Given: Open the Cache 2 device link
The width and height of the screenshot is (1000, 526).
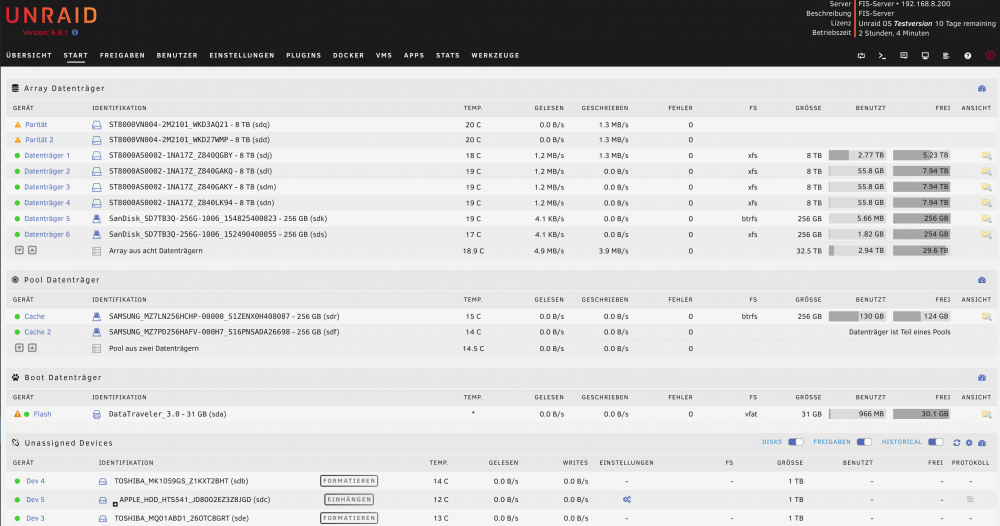Looking at the screenshot, I should (38, 332).
